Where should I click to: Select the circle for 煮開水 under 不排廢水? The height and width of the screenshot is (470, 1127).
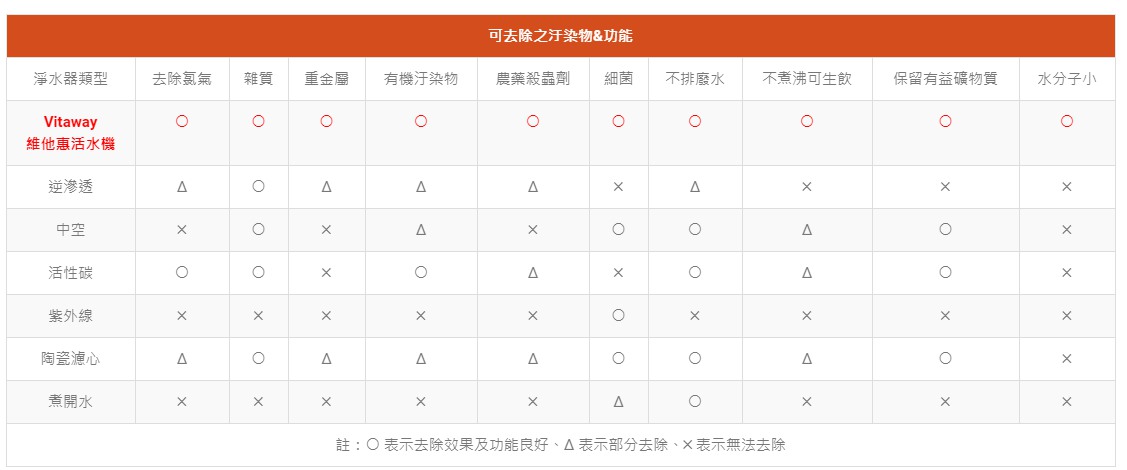(695, 402)
